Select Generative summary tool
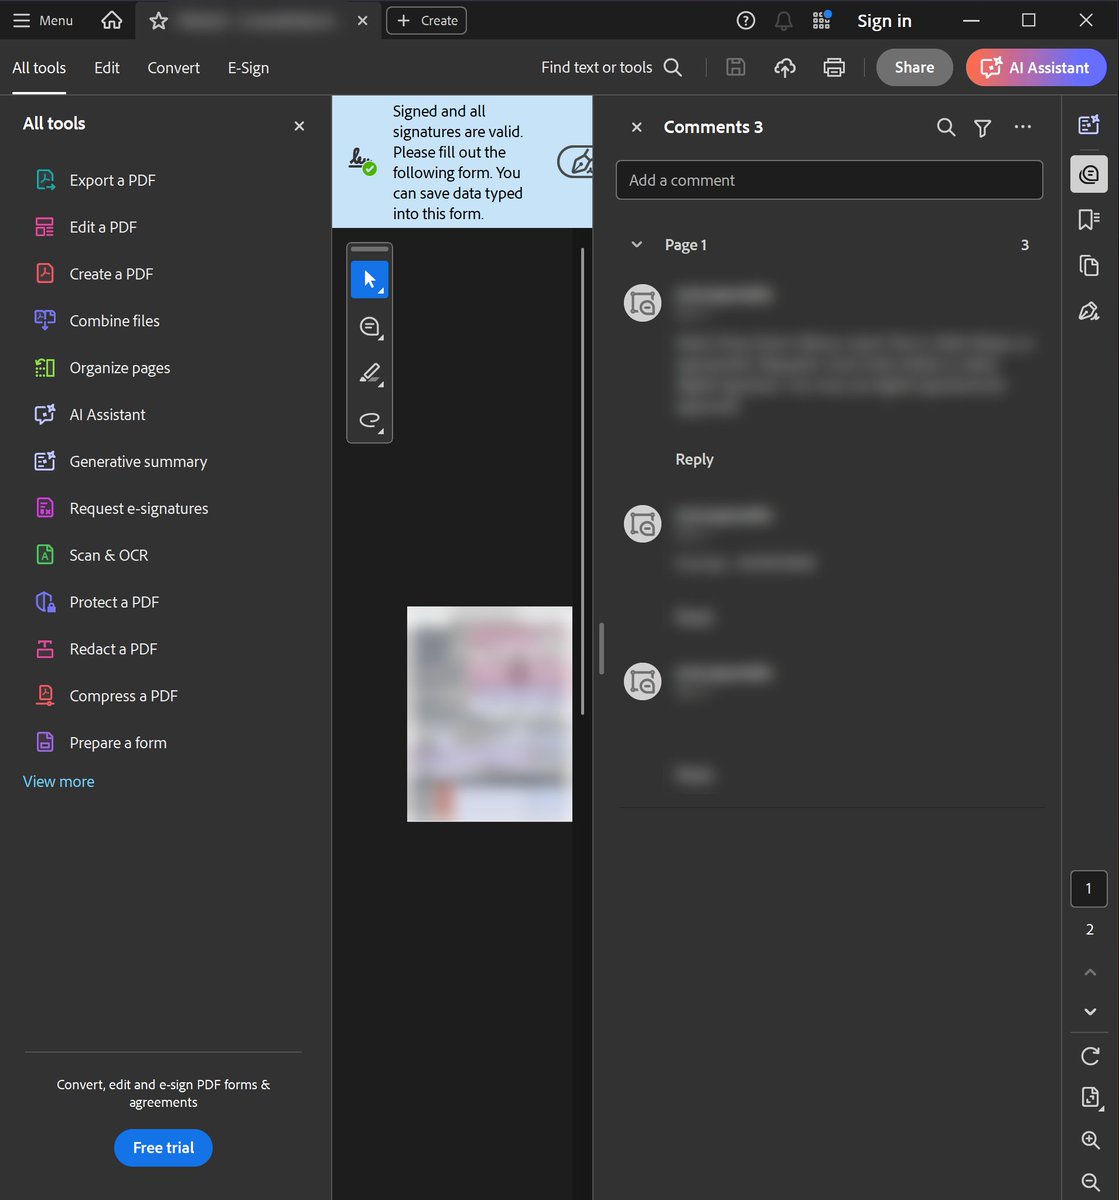Image resolution: width=1119 pixels, height=1200 pixels. (x=121, y=462)
